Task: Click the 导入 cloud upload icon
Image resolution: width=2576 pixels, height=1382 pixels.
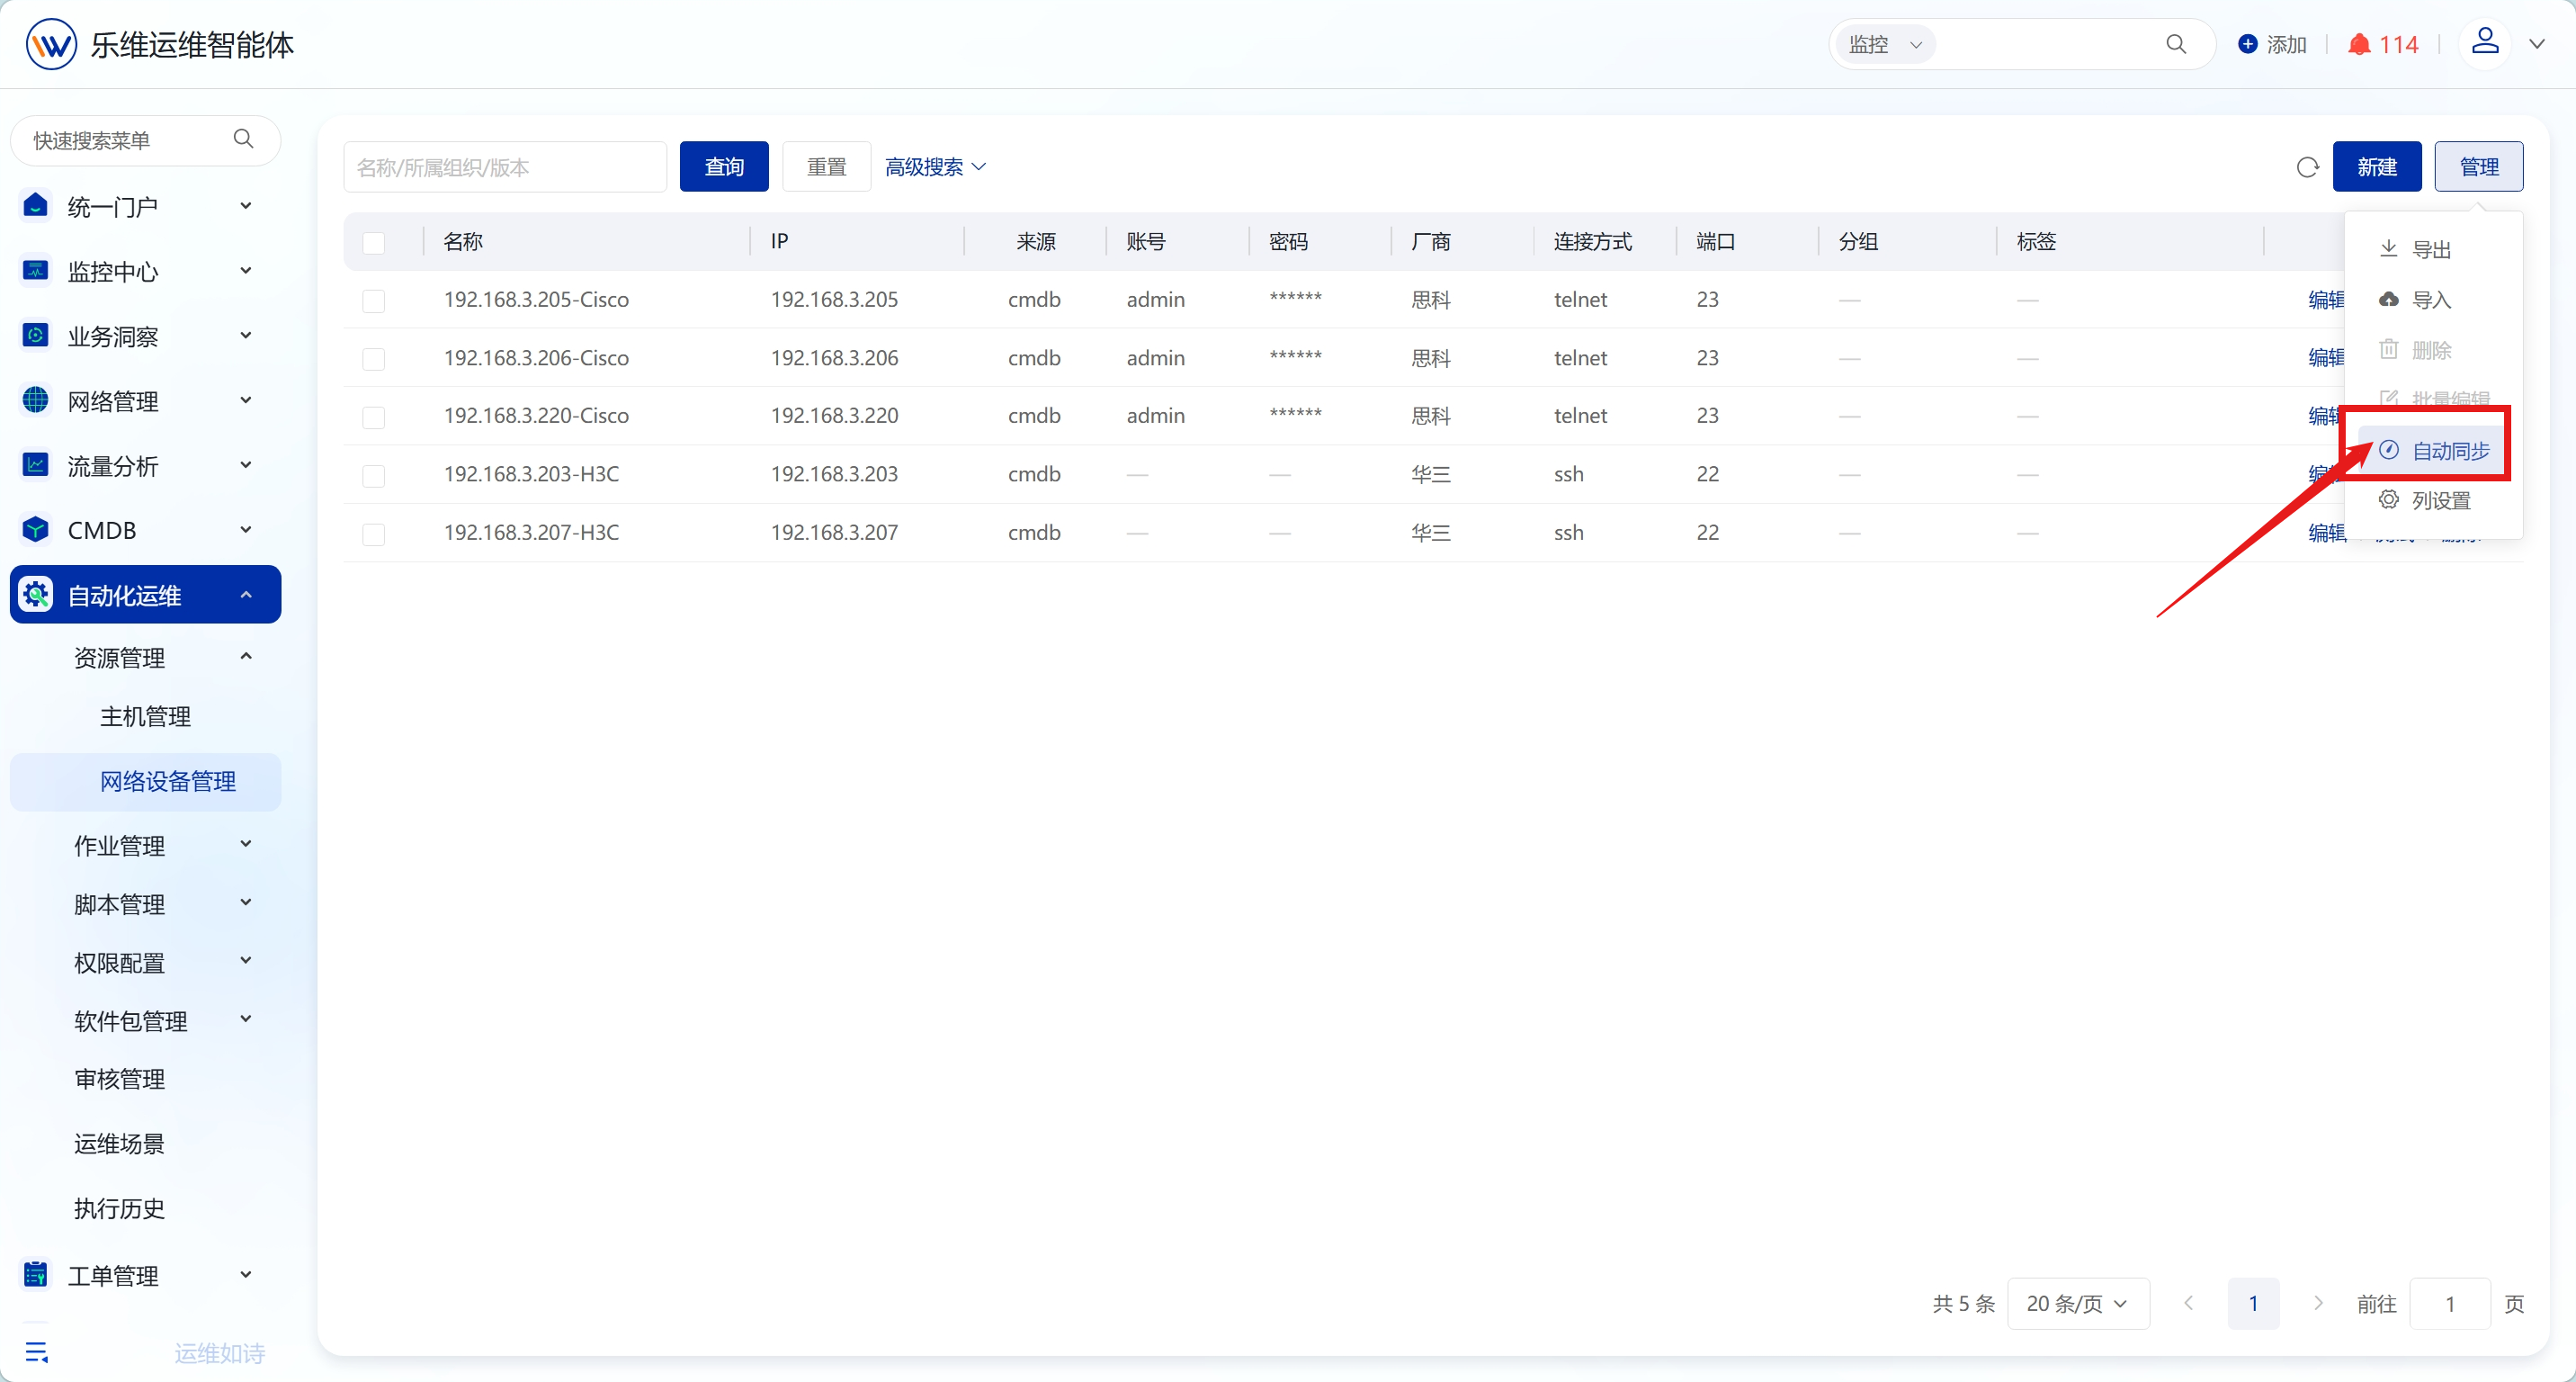Action: [2389, 299]
